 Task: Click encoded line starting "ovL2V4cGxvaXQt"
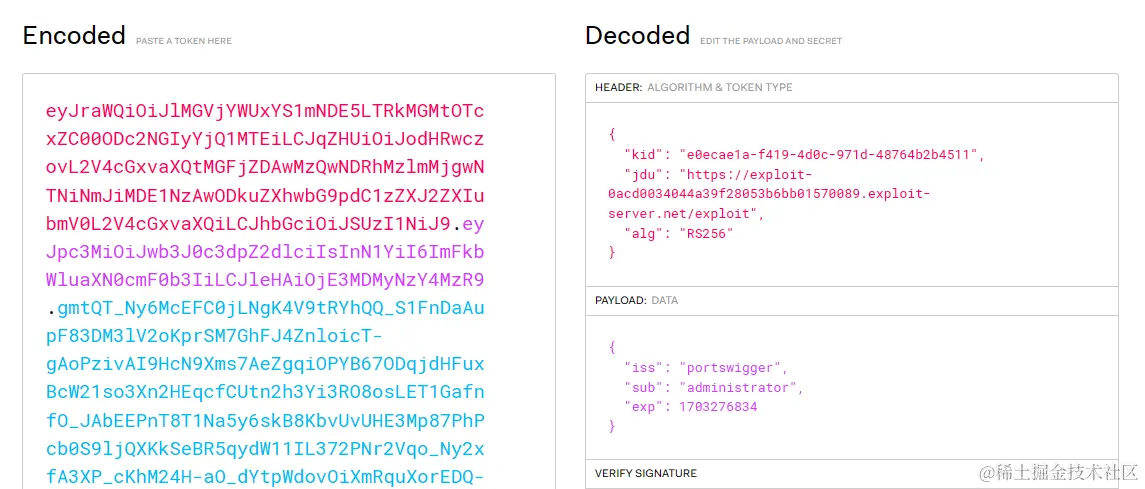click(264, 168)
